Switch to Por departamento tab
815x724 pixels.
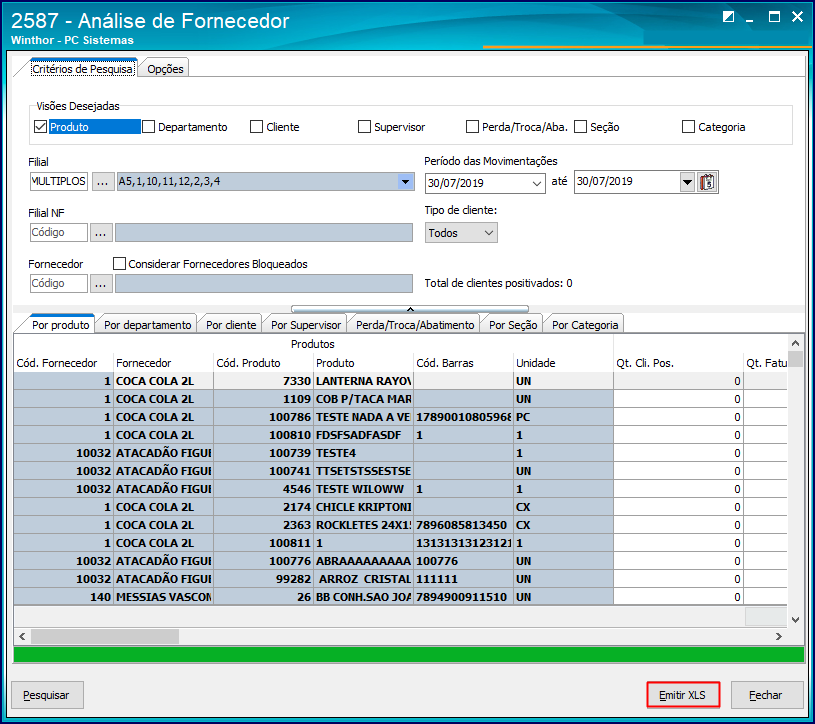tap(148, 325)
